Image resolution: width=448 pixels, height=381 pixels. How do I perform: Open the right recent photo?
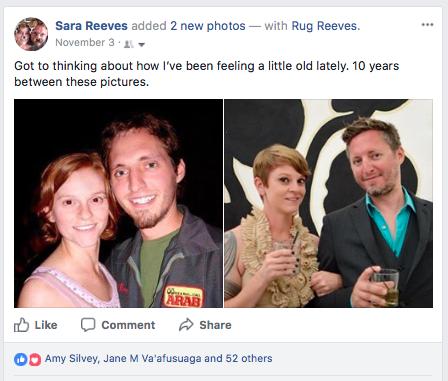click(x=329, y=203)
